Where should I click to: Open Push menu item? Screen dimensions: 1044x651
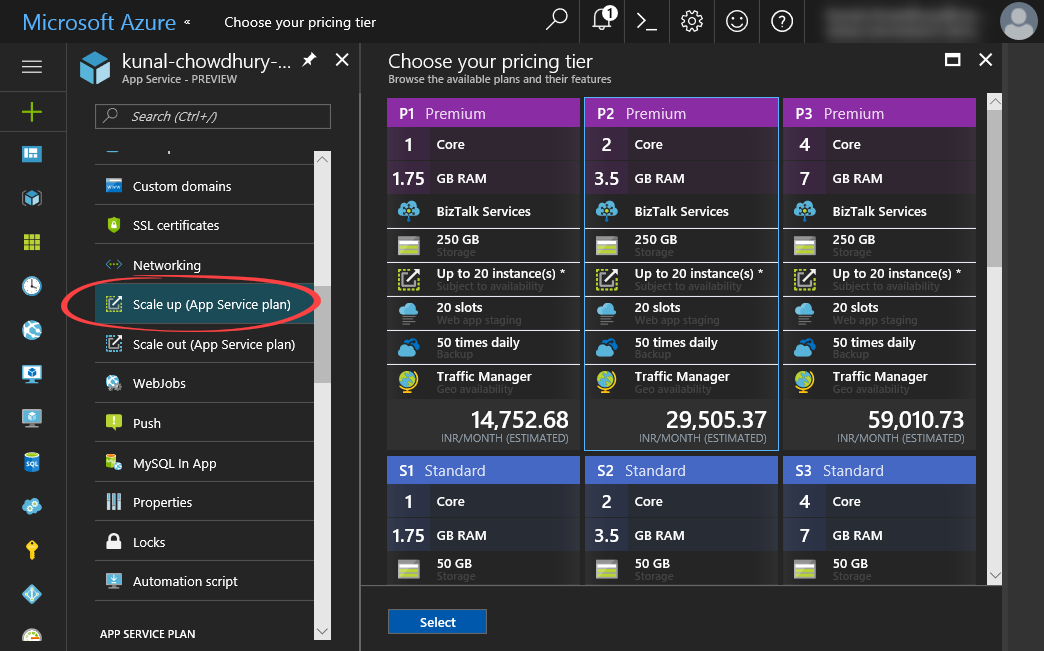click(204, 423)
